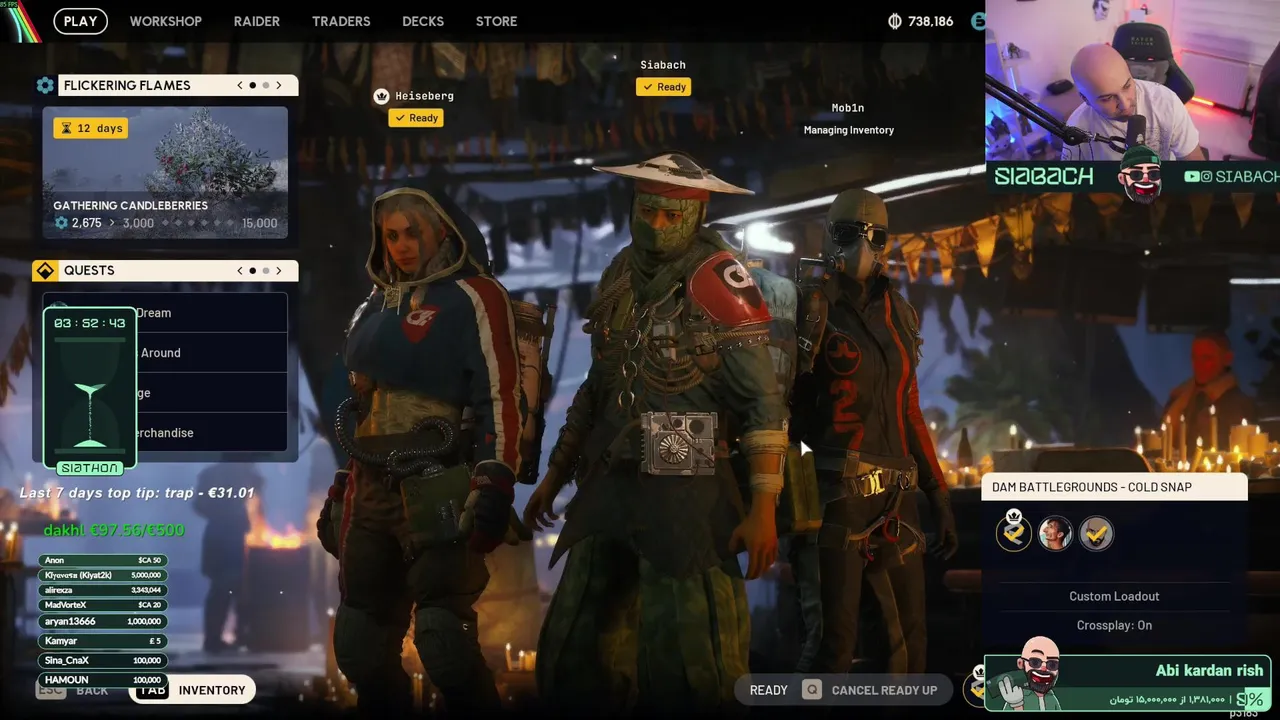Click the READY status label

coord(769,690)
